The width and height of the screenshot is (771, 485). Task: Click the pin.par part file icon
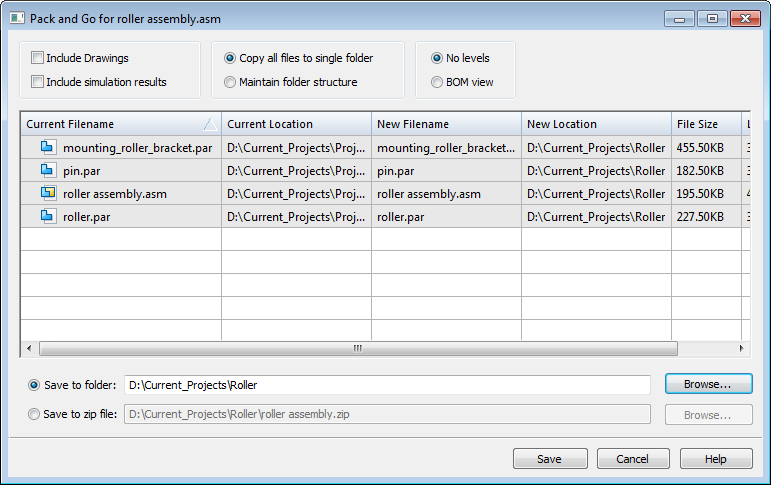coord(47,171)
